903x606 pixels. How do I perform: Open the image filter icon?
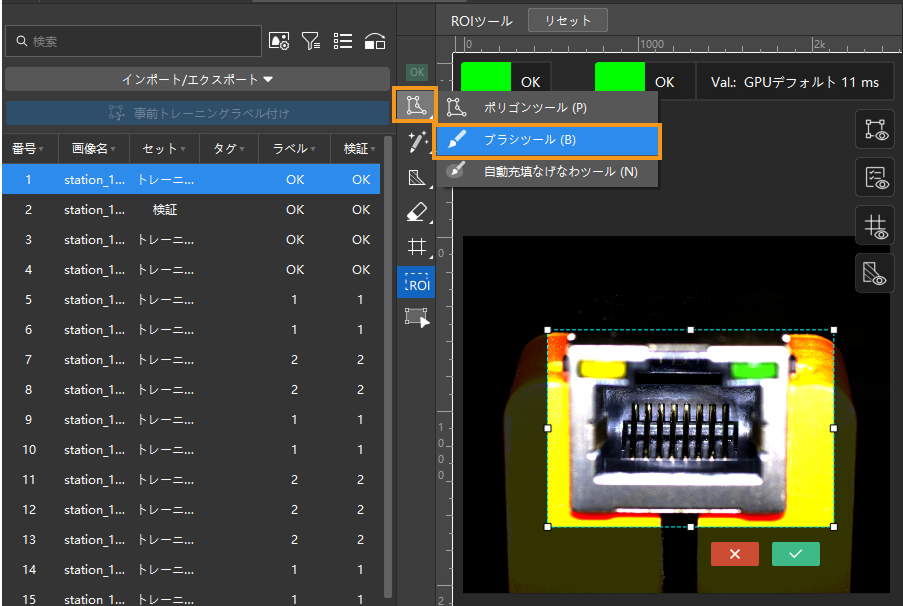[x=311, y=41]
